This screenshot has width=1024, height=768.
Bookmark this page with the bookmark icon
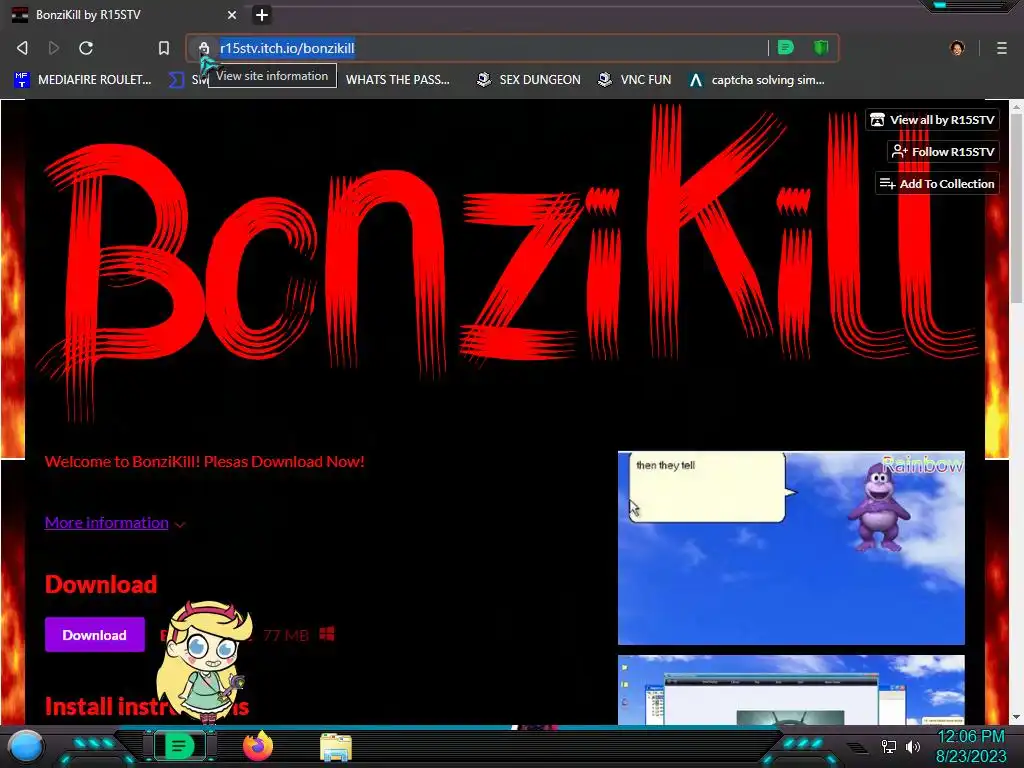pos(164,48)
